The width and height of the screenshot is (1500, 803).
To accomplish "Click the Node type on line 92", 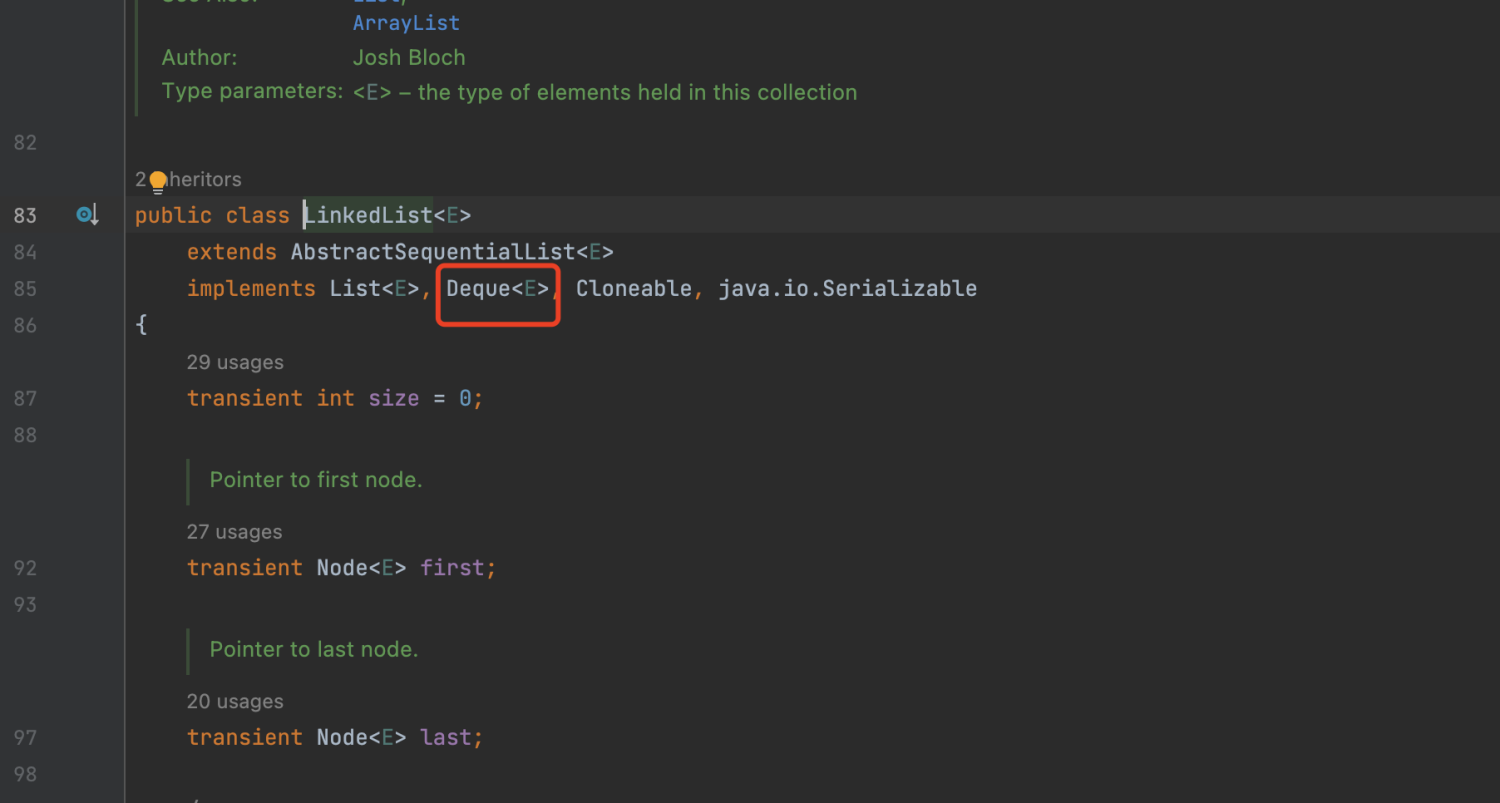I will click(x=342, y=568).
